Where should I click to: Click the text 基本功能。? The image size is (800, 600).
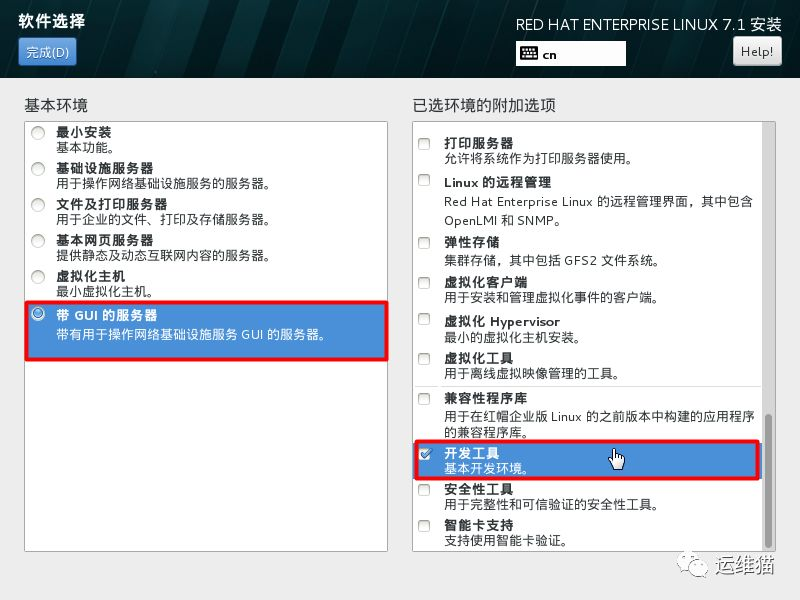point(85,148)
